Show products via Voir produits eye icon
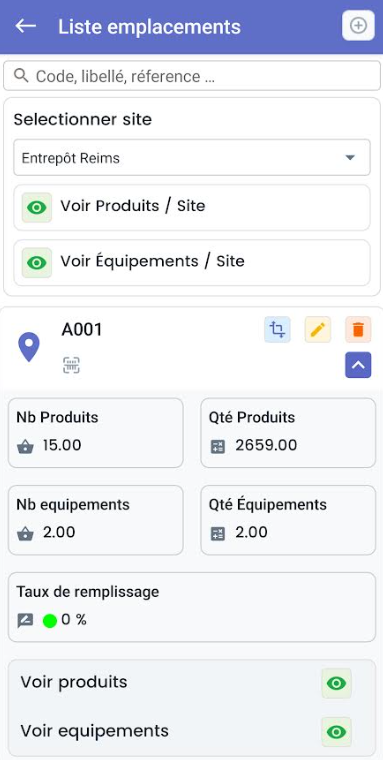This screenshot has width=383, height=760. point(336,683)
